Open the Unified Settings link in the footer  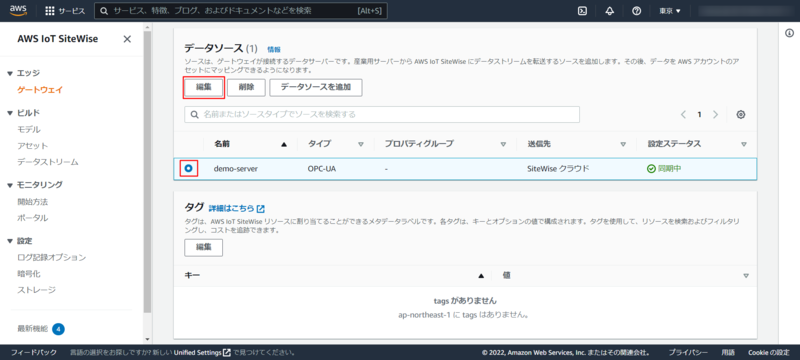[202, 353]
